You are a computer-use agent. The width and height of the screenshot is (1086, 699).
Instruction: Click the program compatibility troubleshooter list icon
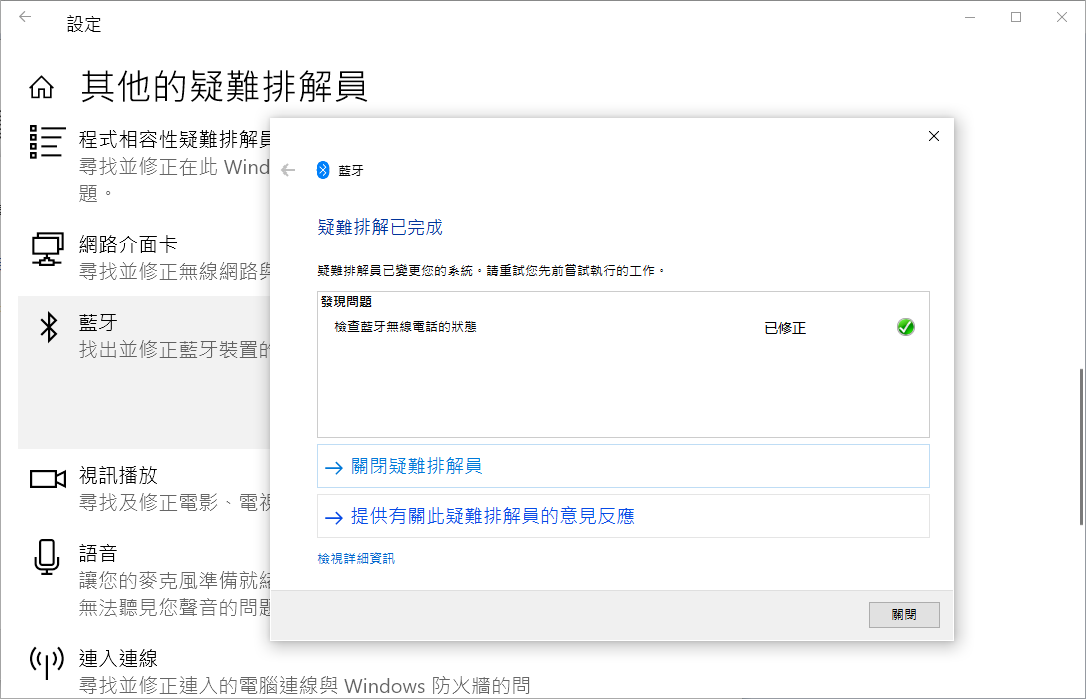(47, 142)
